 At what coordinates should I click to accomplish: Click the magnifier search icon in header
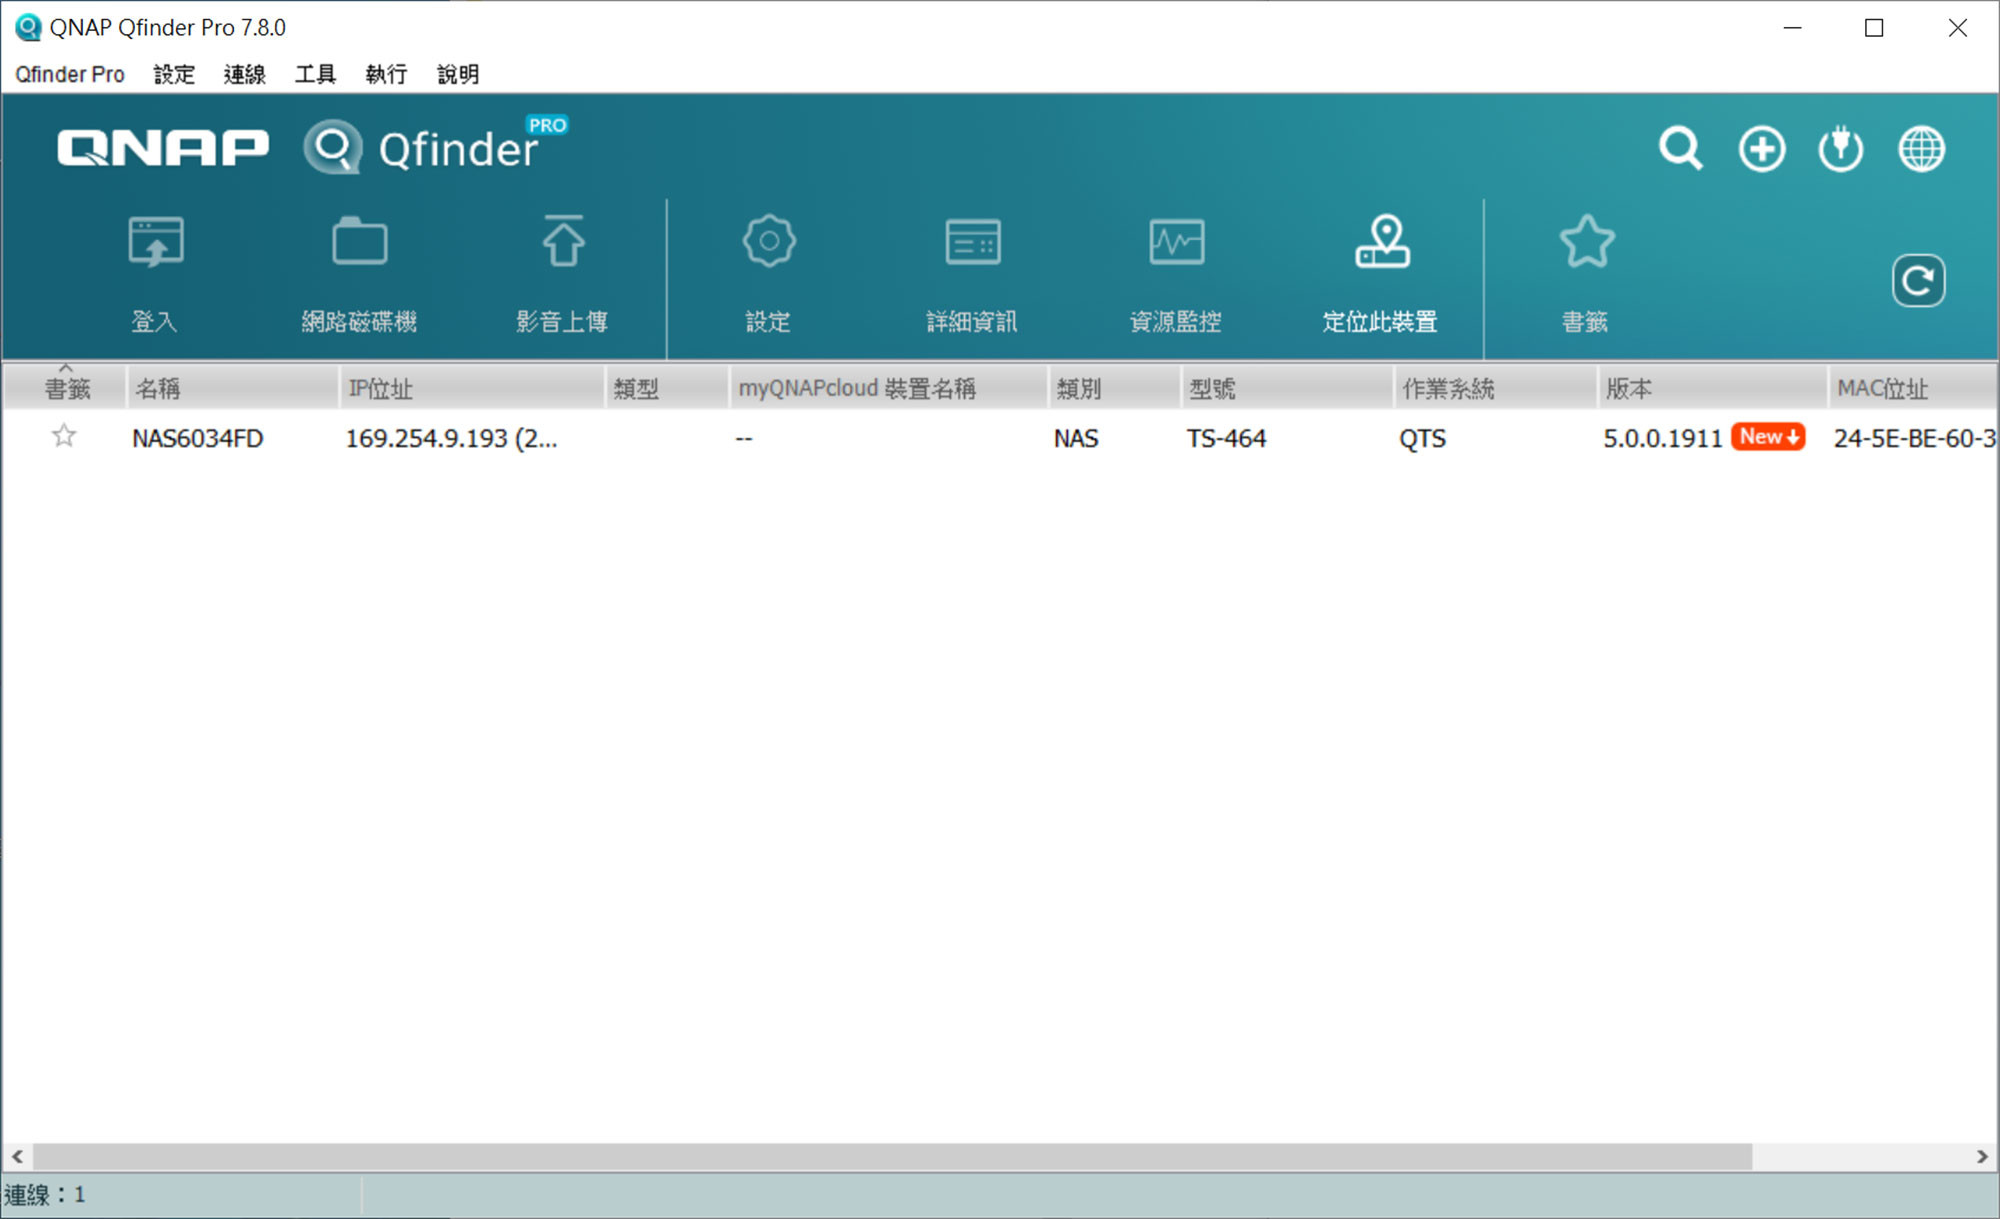point(1680,149)
